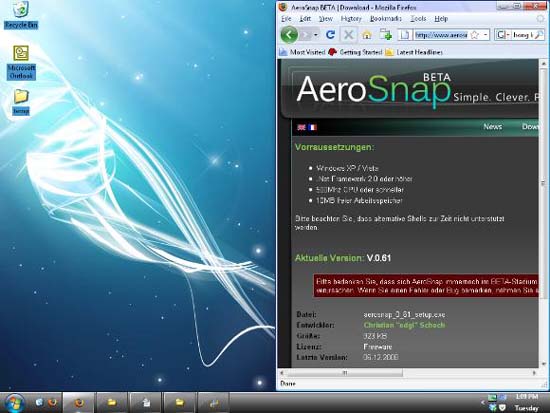Click the Vorraussetzungen heading
This screenshot has height=413, width=550.
click(x=334, y=147)
